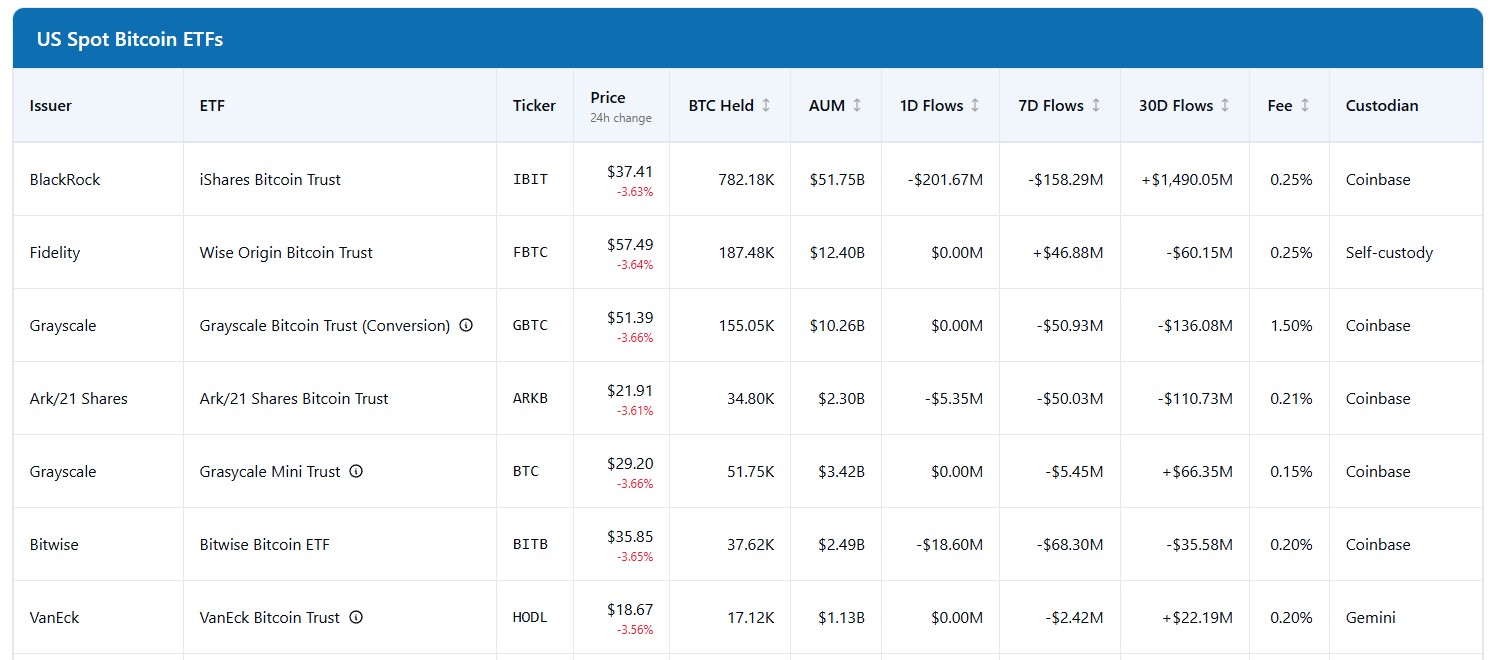The image size is (1490, 660).
Task: Open Wise Origin Bitcoin Trust entry
Action: (286, 253)
